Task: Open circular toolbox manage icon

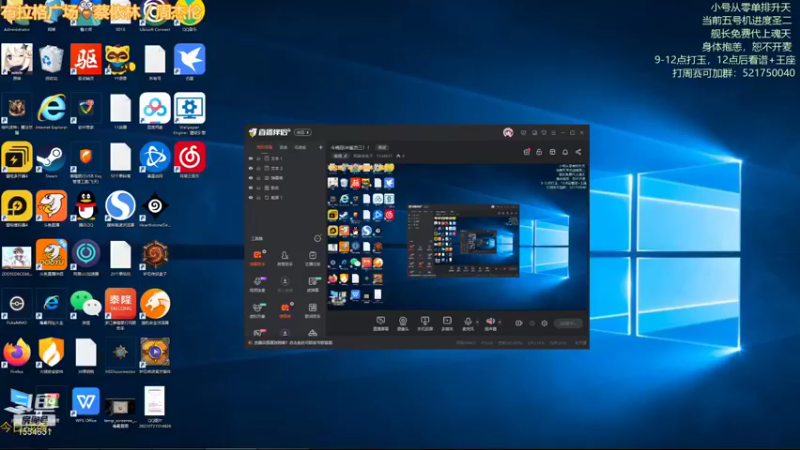Action: point(317,238)
